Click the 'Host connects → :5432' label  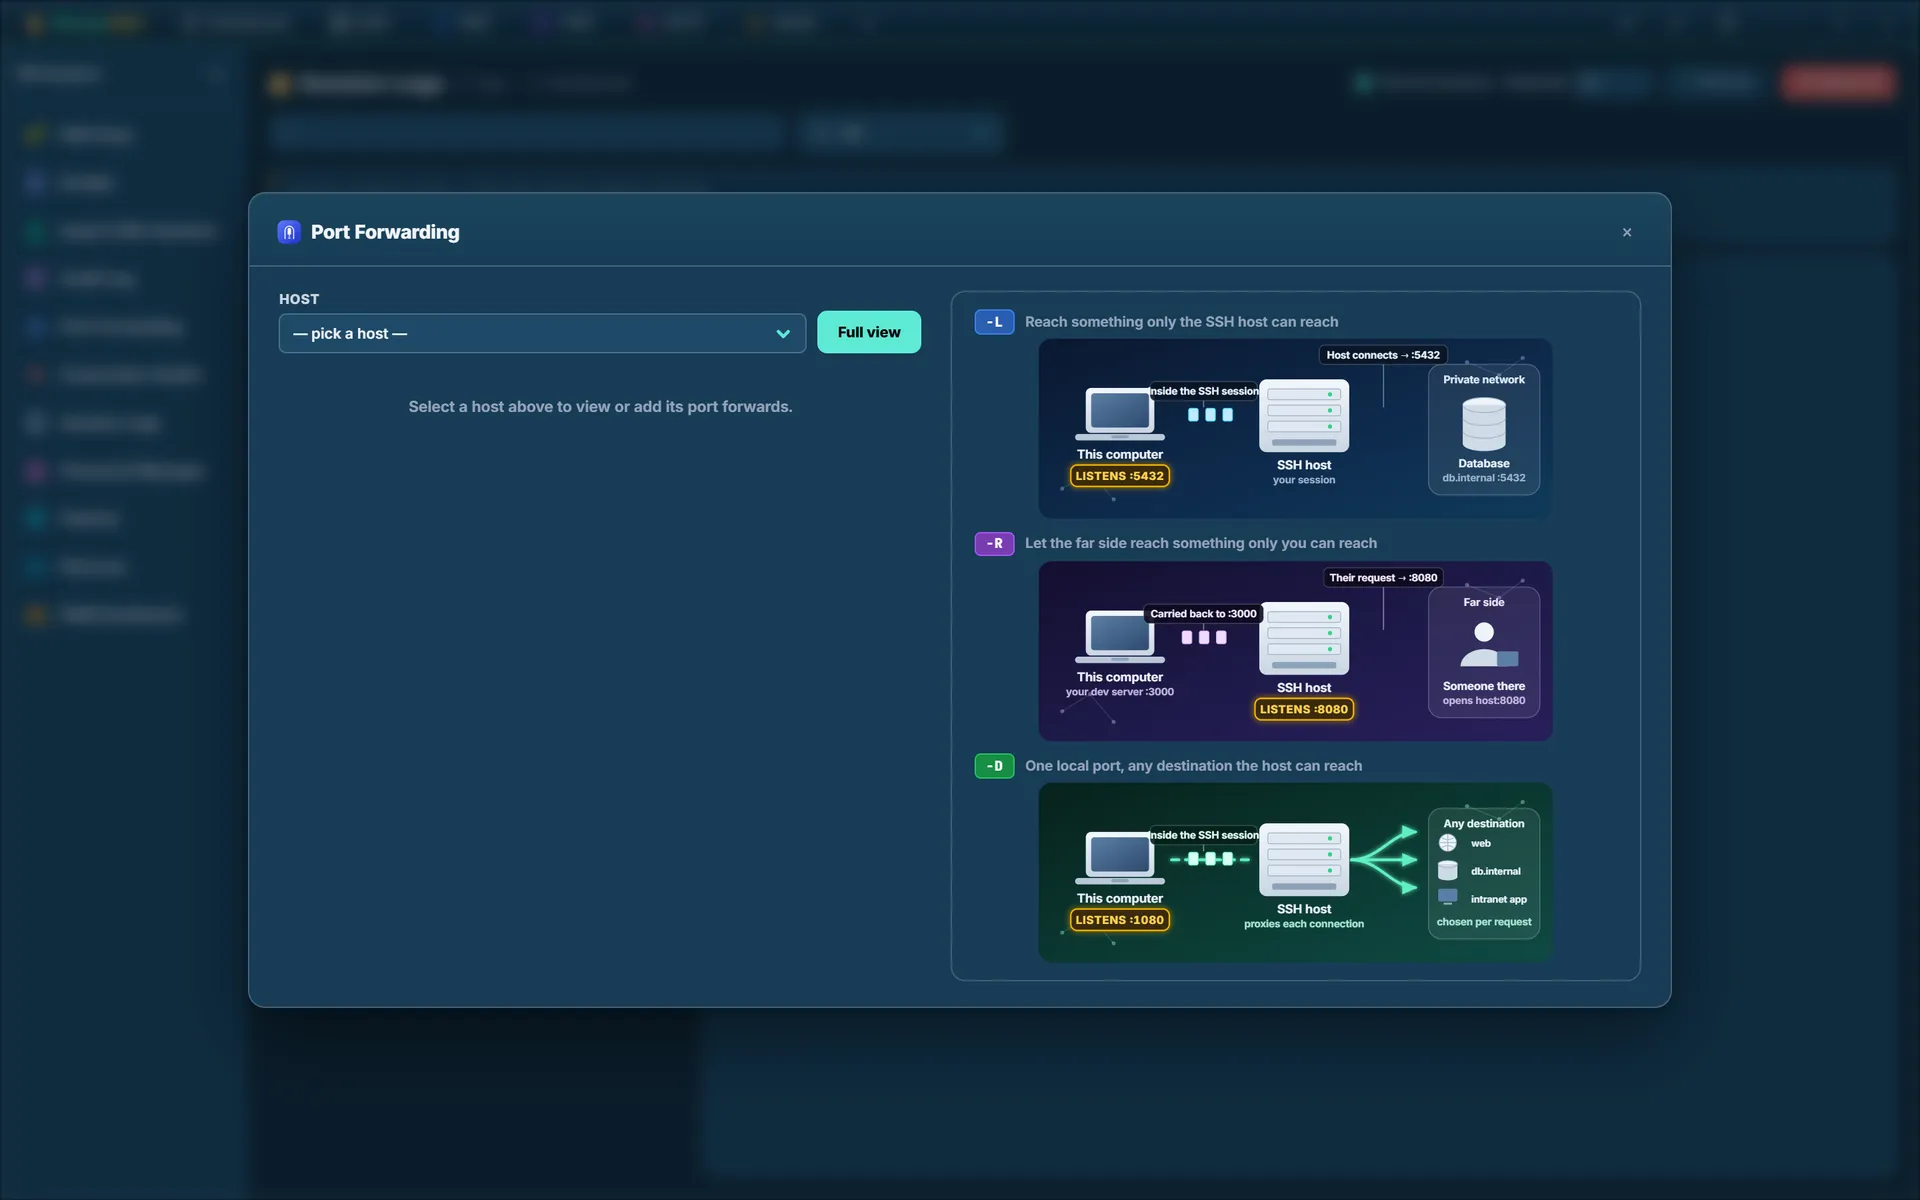(x=1383, y=355)
